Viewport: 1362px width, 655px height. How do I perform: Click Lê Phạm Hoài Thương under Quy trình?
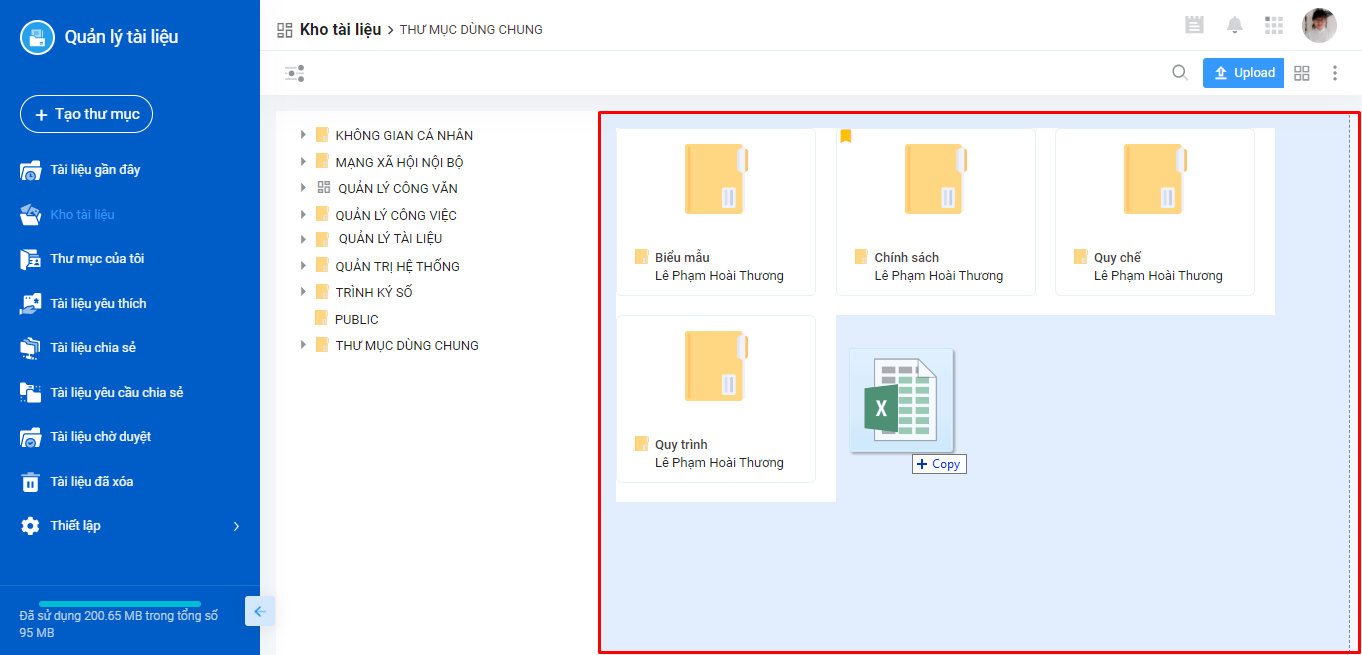click(719, 463)
